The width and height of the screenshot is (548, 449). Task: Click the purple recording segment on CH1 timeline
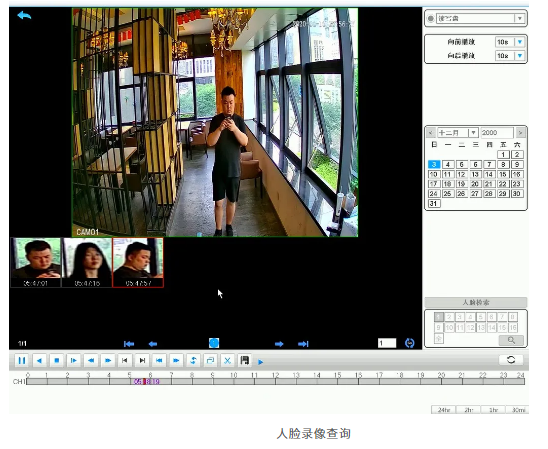pos(146,382)
